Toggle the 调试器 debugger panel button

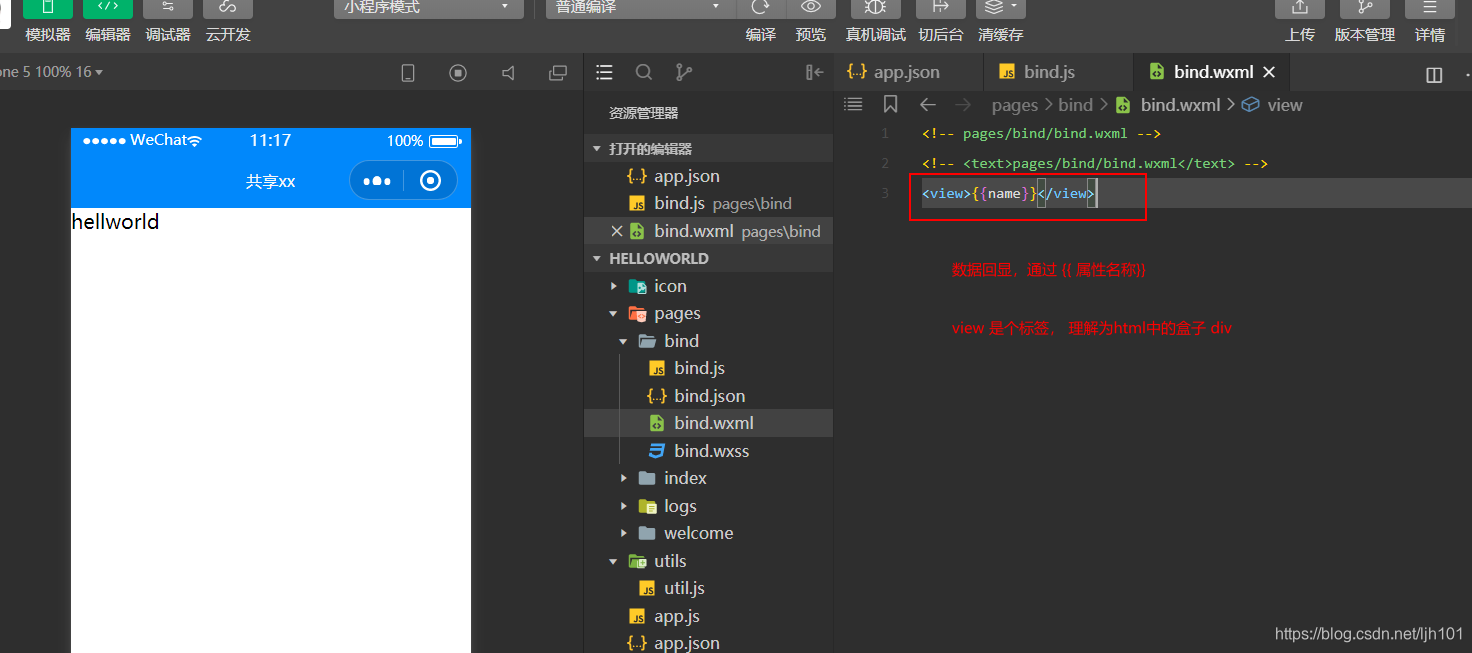coord(167,8)
